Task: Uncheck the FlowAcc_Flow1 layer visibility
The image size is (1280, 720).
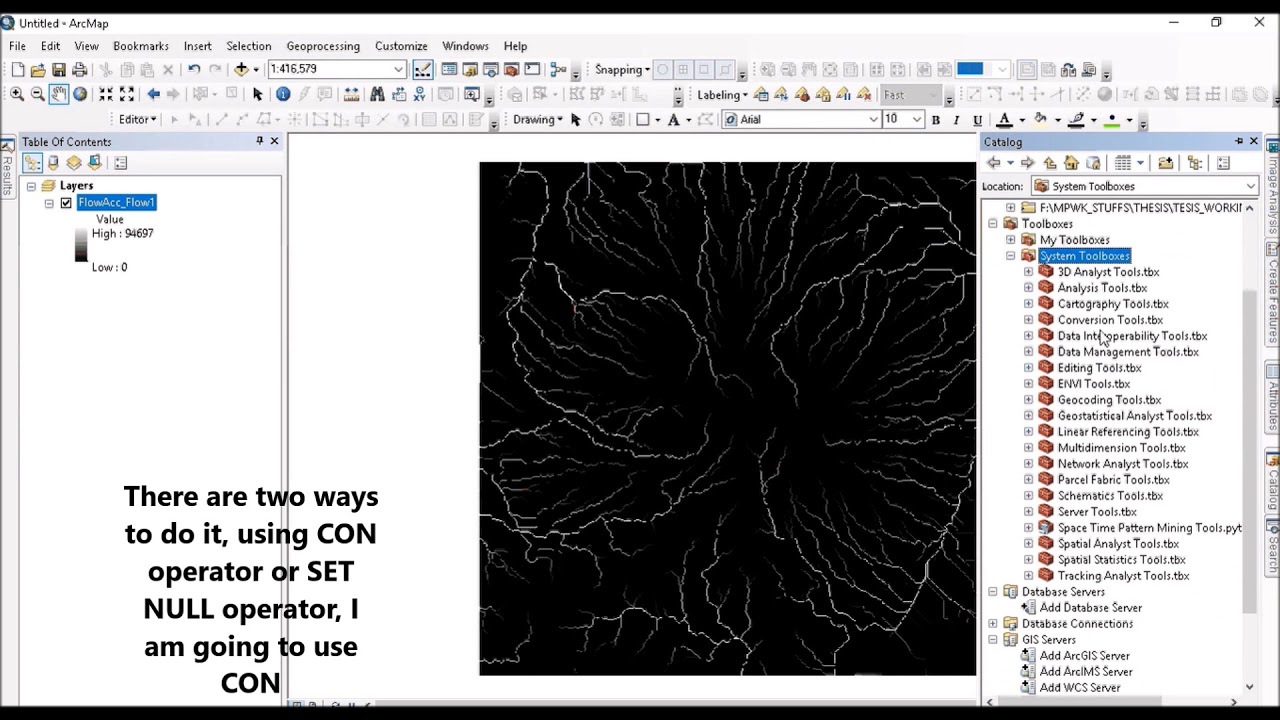Action: tap(66, 203)
